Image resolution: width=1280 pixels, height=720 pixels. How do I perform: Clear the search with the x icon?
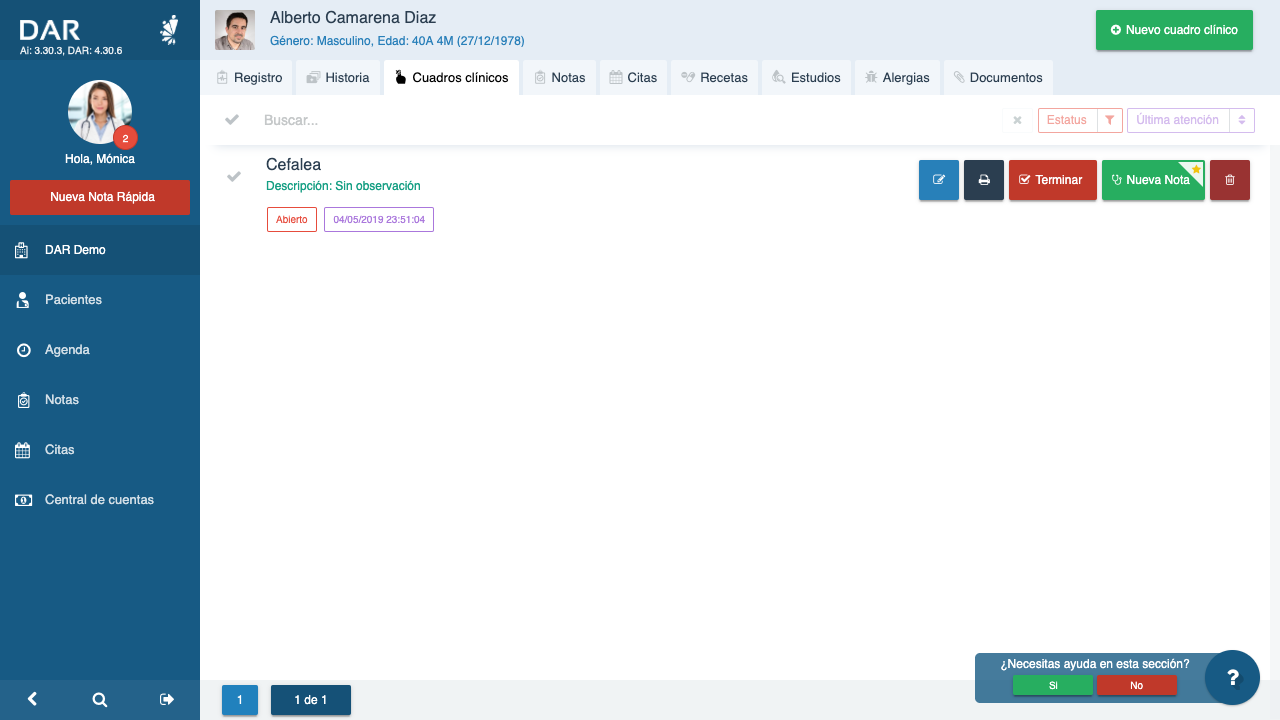pyautogui.click(x=1017, y=120)
